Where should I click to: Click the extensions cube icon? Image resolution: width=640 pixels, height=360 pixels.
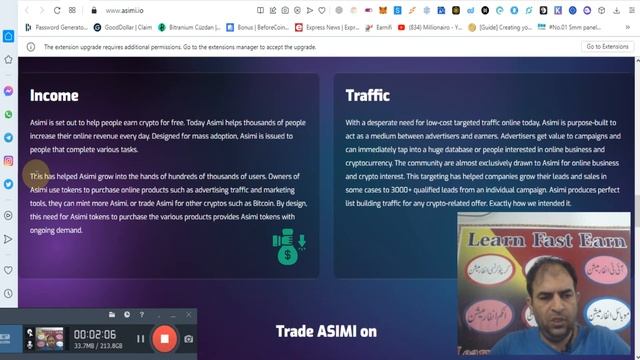[602, 11]
